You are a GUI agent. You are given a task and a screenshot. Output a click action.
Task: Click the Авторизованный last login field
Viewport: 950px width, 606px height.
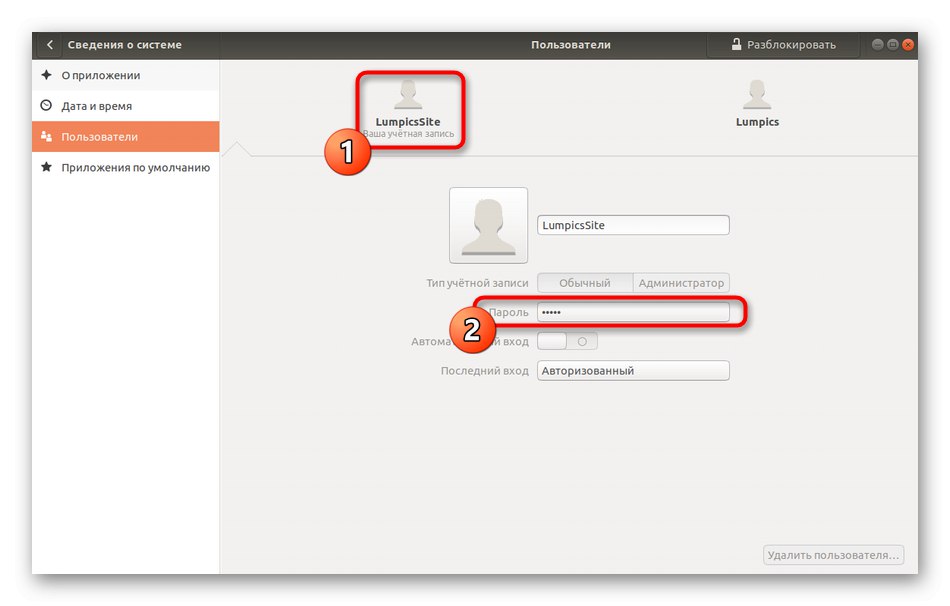(633, 370)
